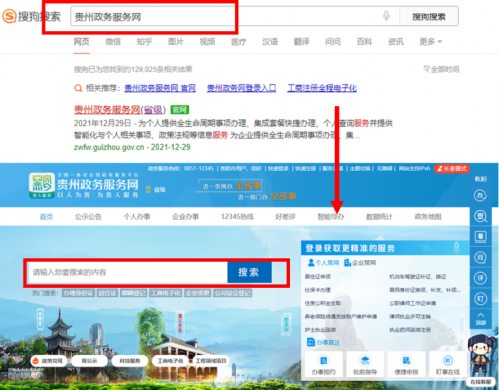Viewport: 499px width, 390px height.
Task: Click the 搜狗搜索 search button
Action: 429,16
